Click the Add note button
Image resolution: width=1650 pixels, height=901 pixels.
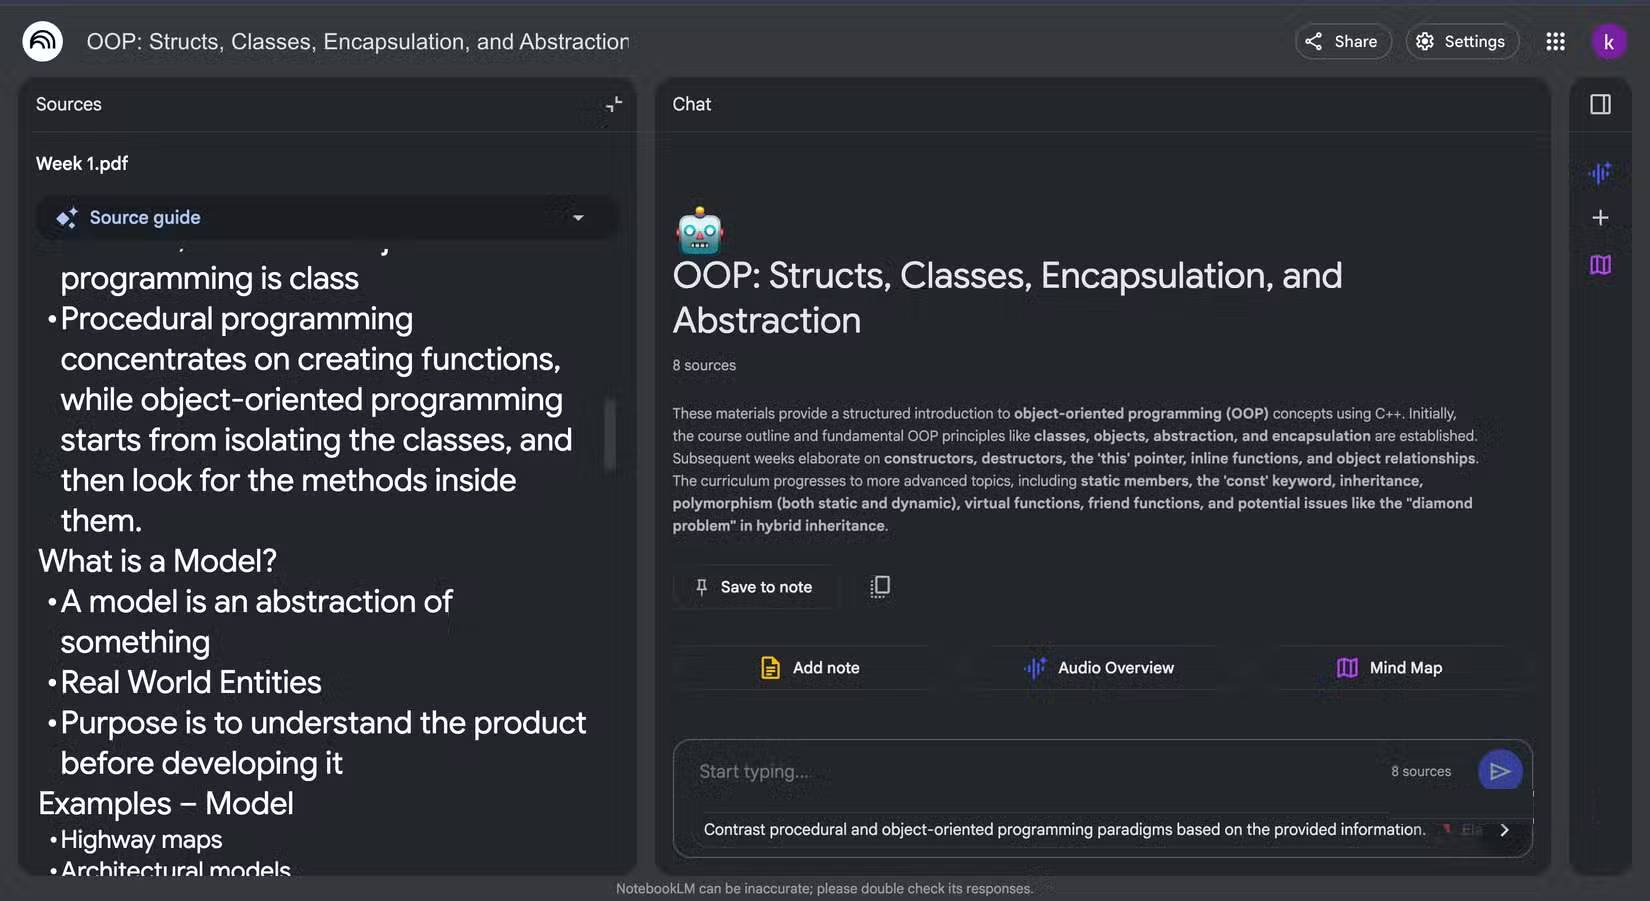[x=810, y=668]
